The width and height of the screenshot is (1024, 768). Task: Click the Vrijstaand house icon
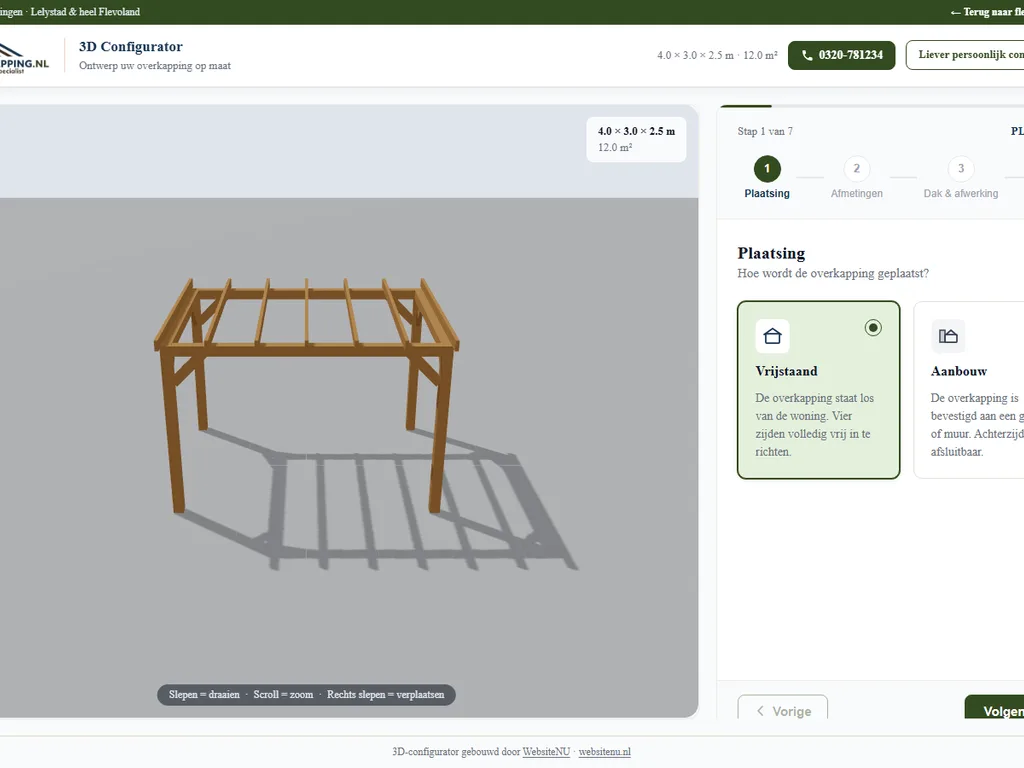coord(773,336)
